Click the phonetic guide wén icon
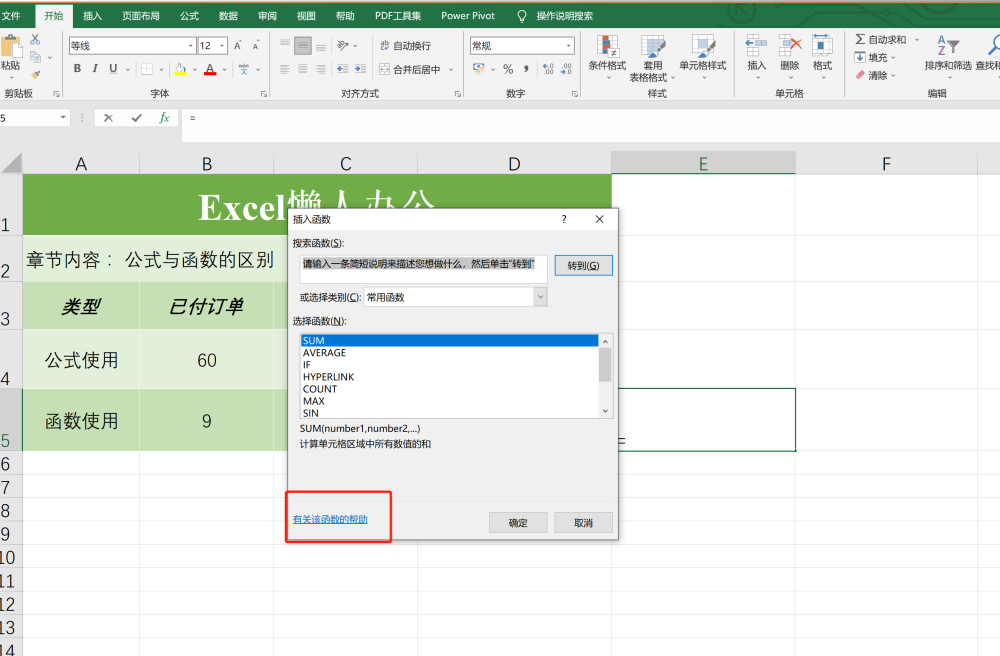Image resolution: width=1000 pixels, height=656 pixels. click(x=244, y=69)
